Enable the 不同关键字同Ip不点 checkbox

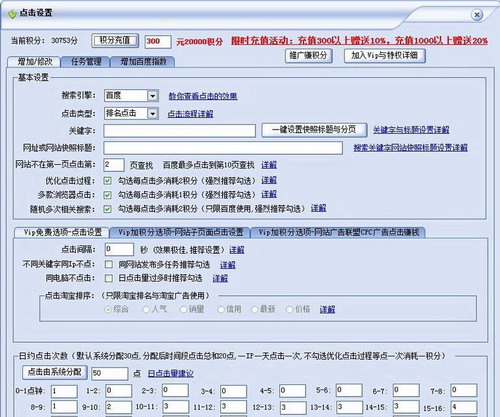pyautogui.click(x=109, y=264)
